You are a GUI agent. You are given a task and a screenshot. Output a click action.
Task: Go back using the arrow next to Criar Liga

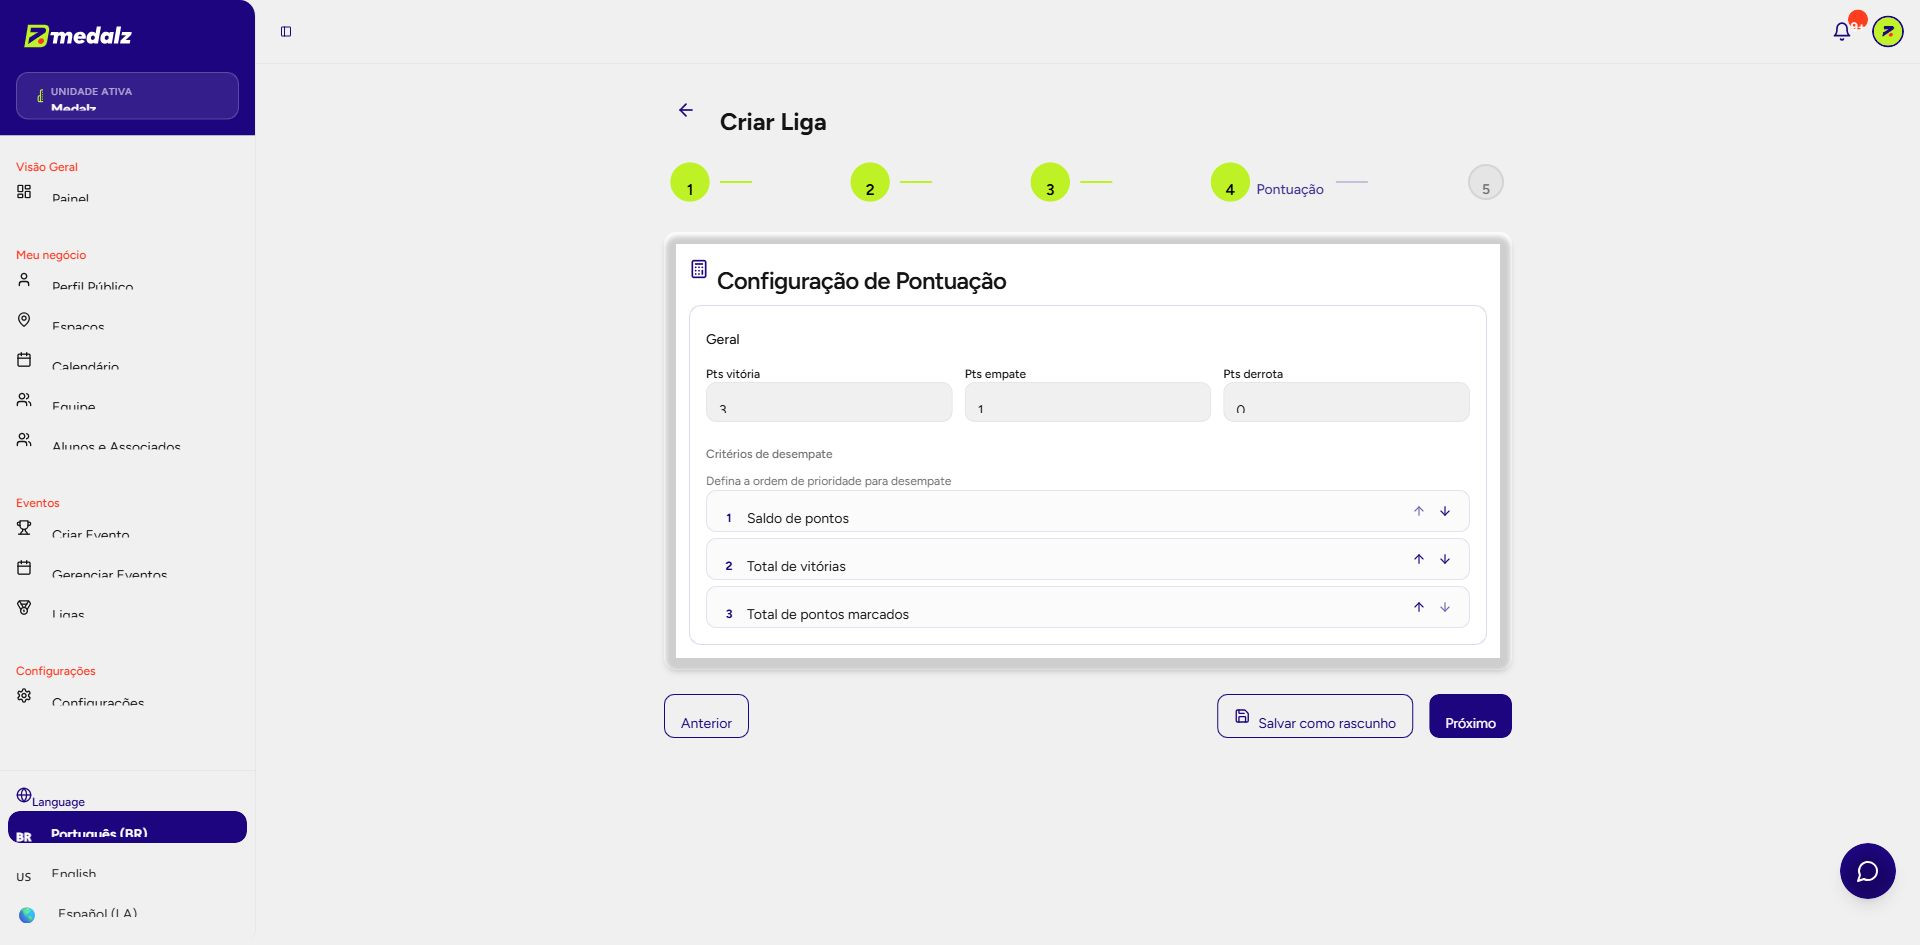coord(686,110)
